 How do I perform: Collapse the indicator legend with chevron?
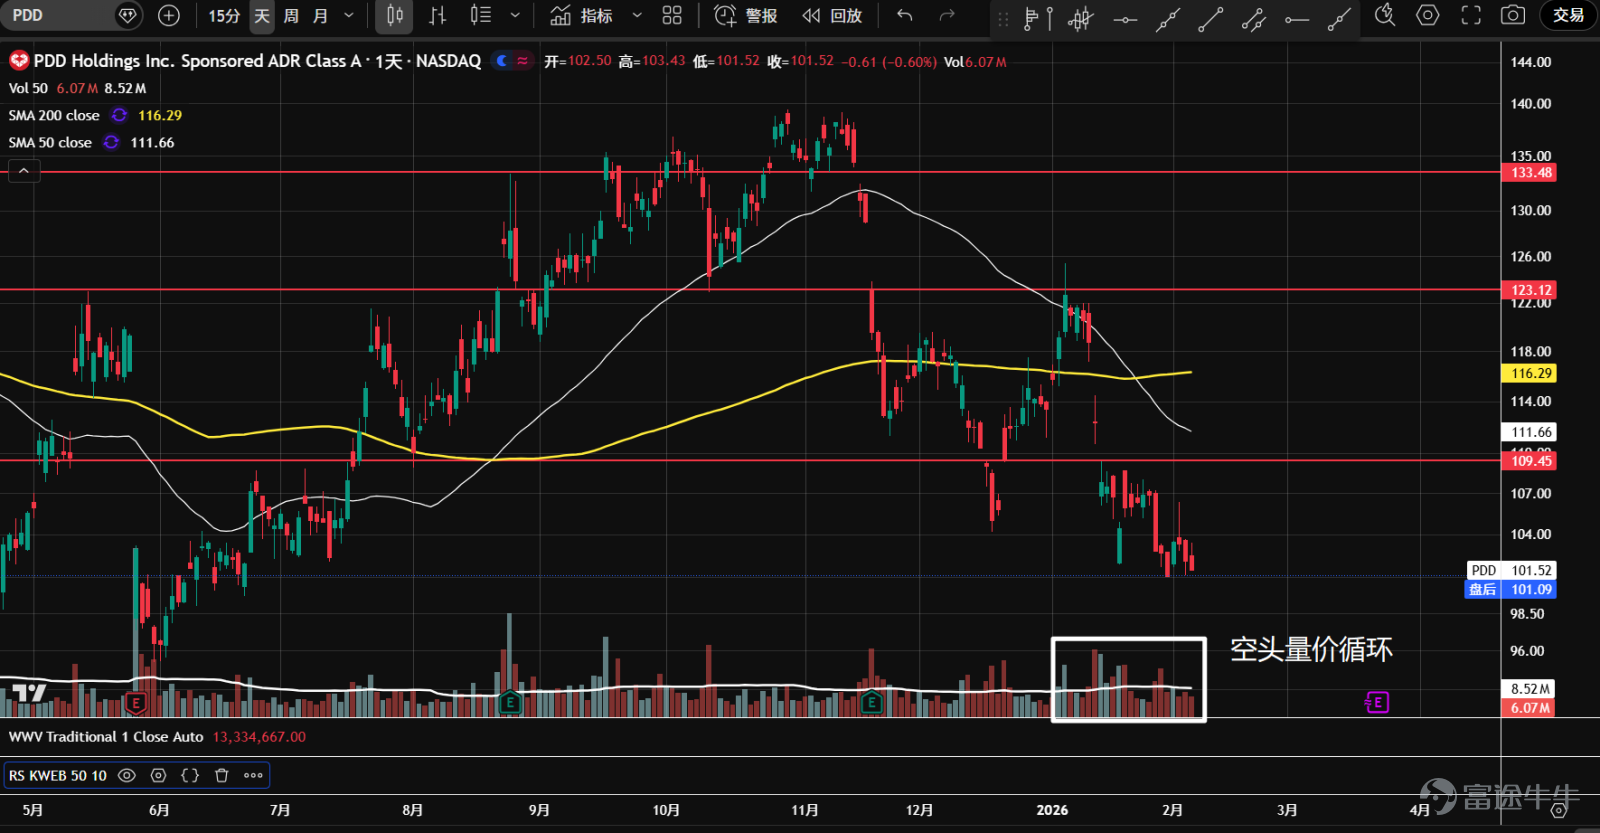[x=24, y=171]
